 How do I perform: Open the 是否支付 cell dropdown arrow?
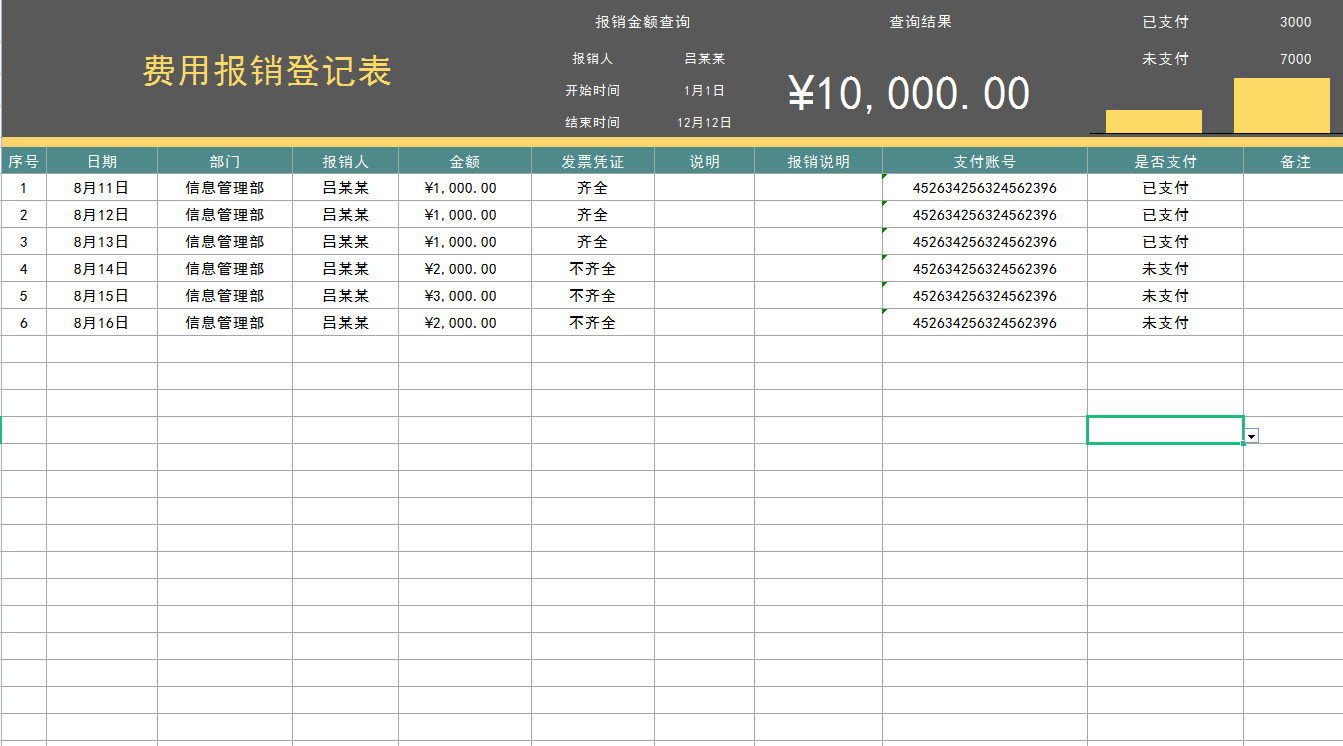pyautogui.click(x=1250, y=434)
